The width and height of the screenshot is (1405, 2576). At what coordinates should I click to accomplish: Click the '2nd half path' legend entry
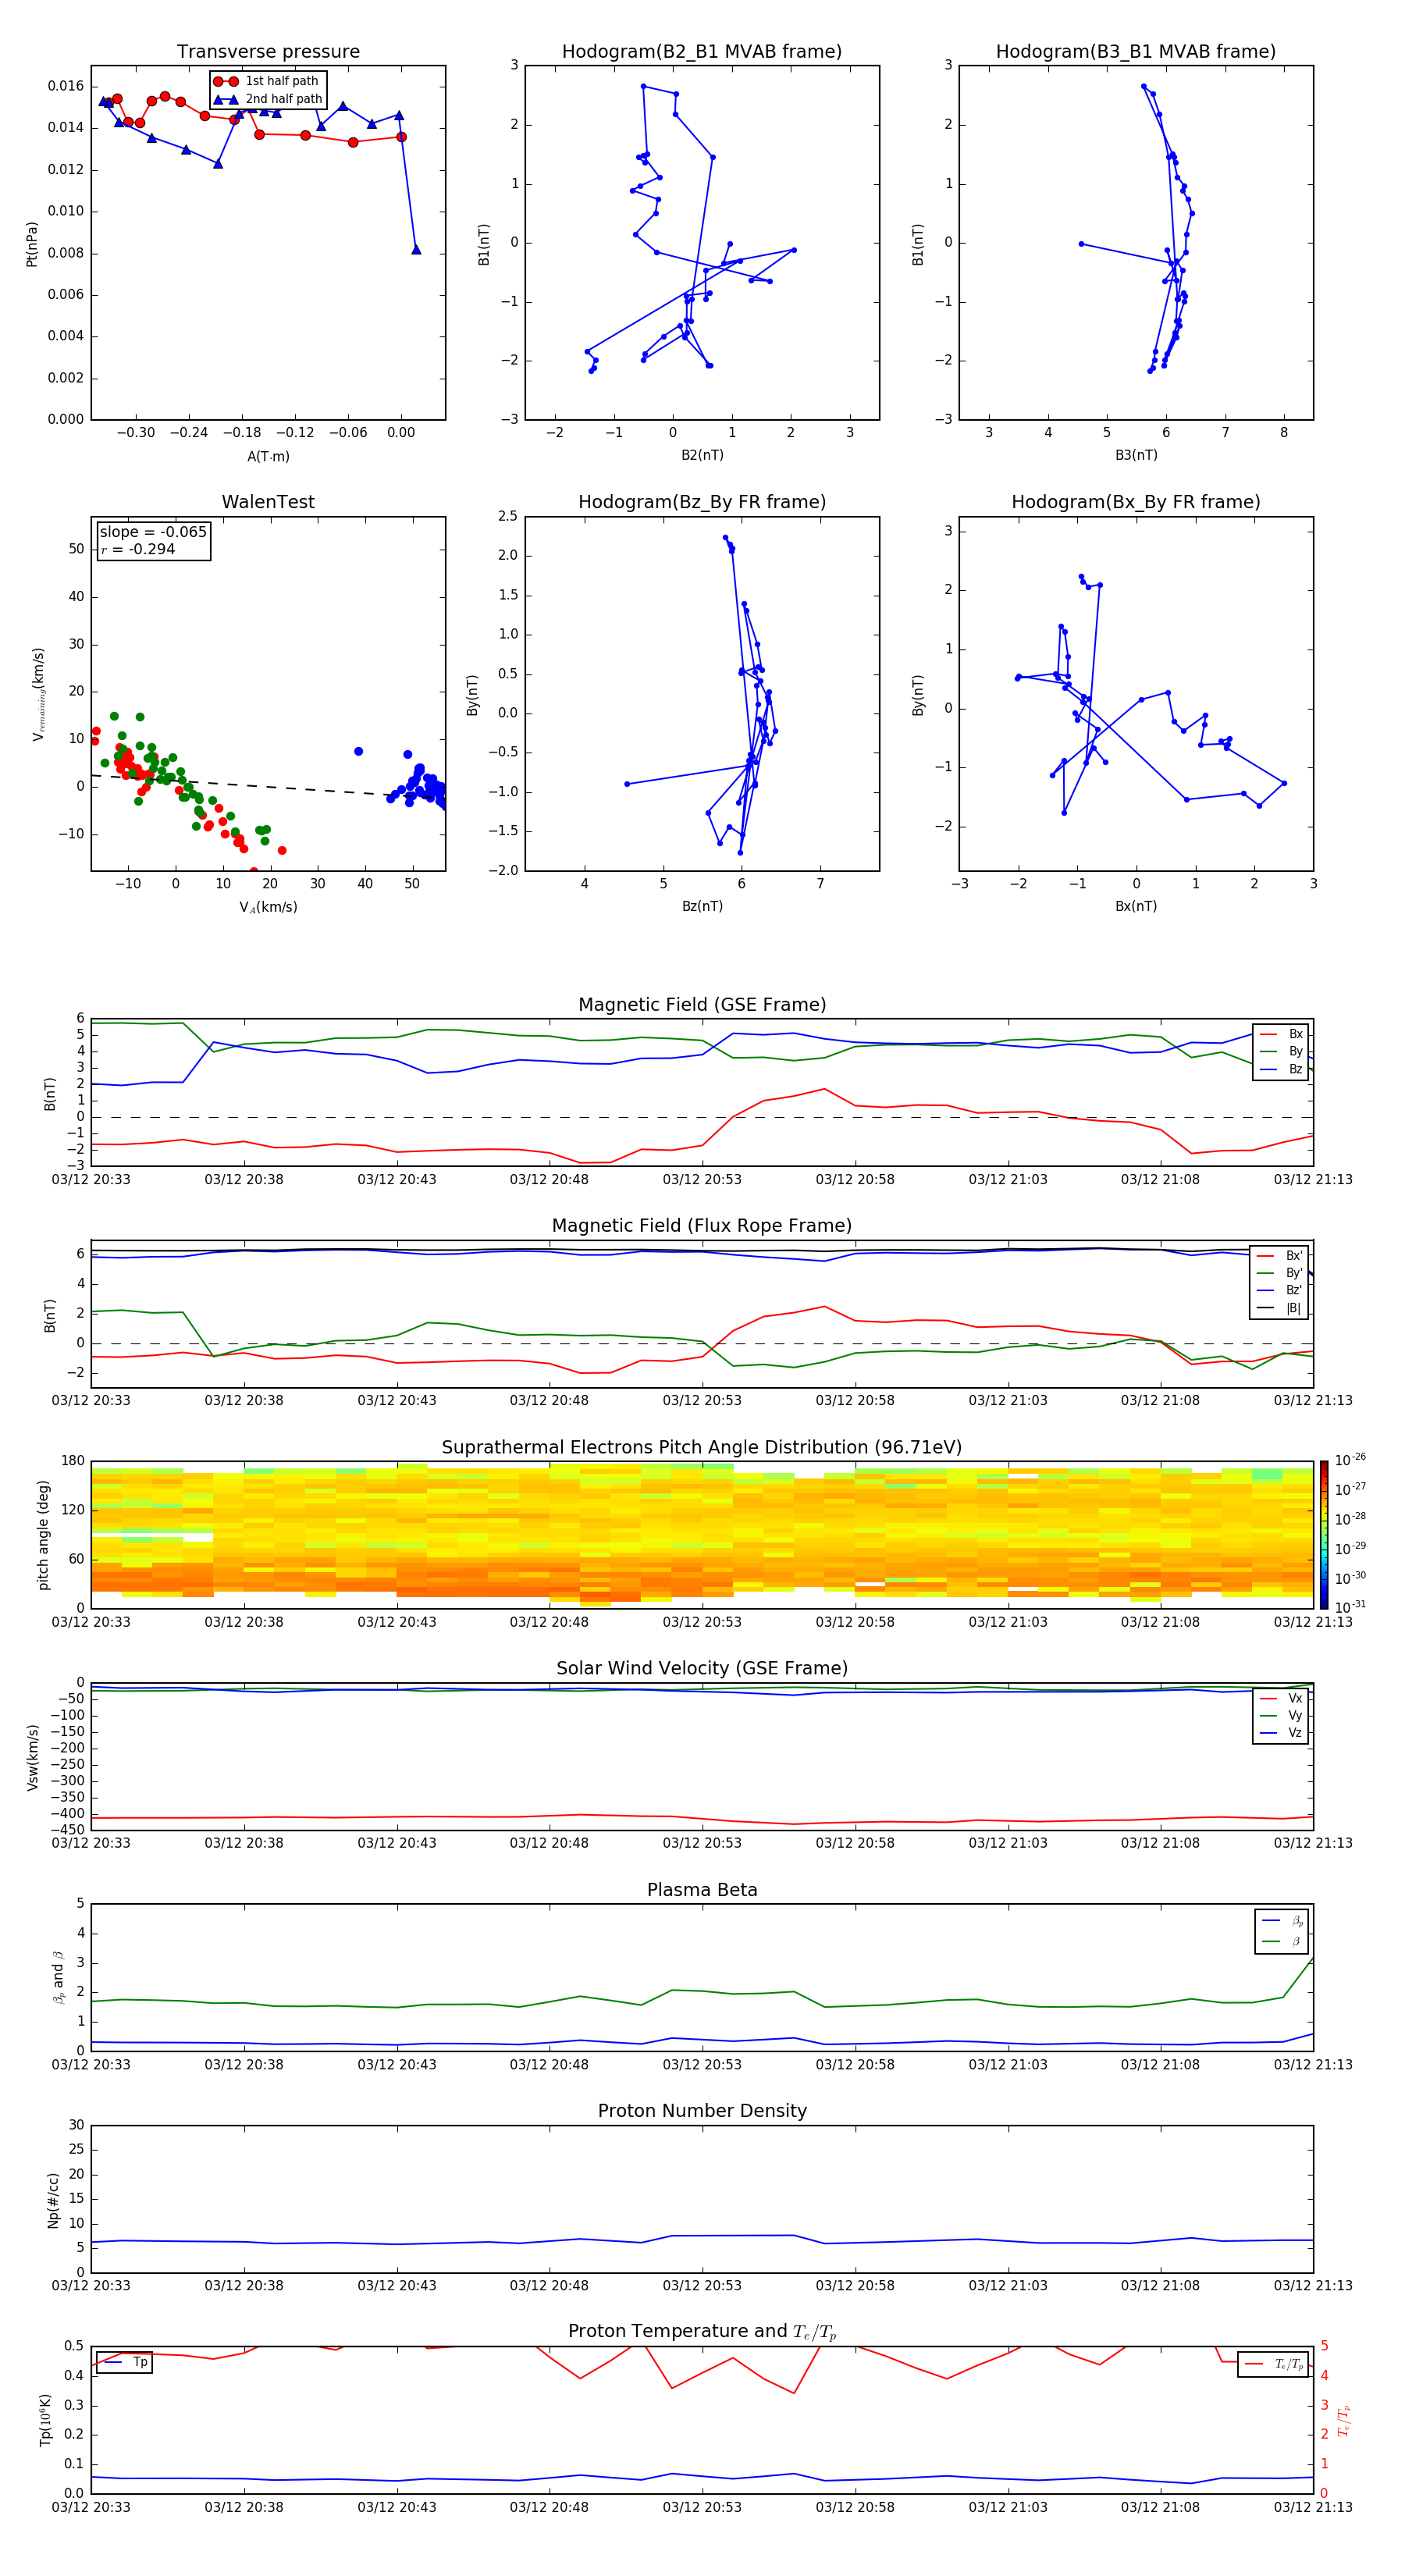(x=268, y=99)
